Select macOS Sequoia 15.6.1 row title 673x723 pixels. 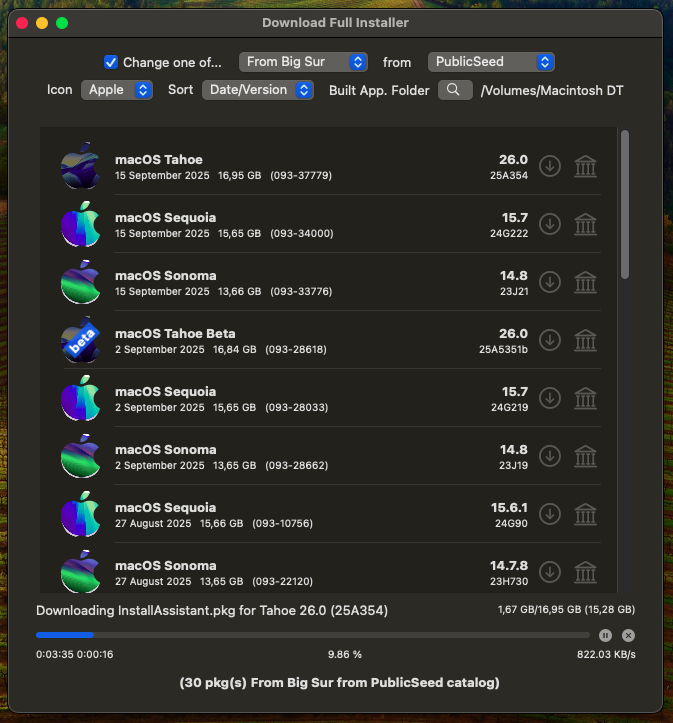click(165, 508)
